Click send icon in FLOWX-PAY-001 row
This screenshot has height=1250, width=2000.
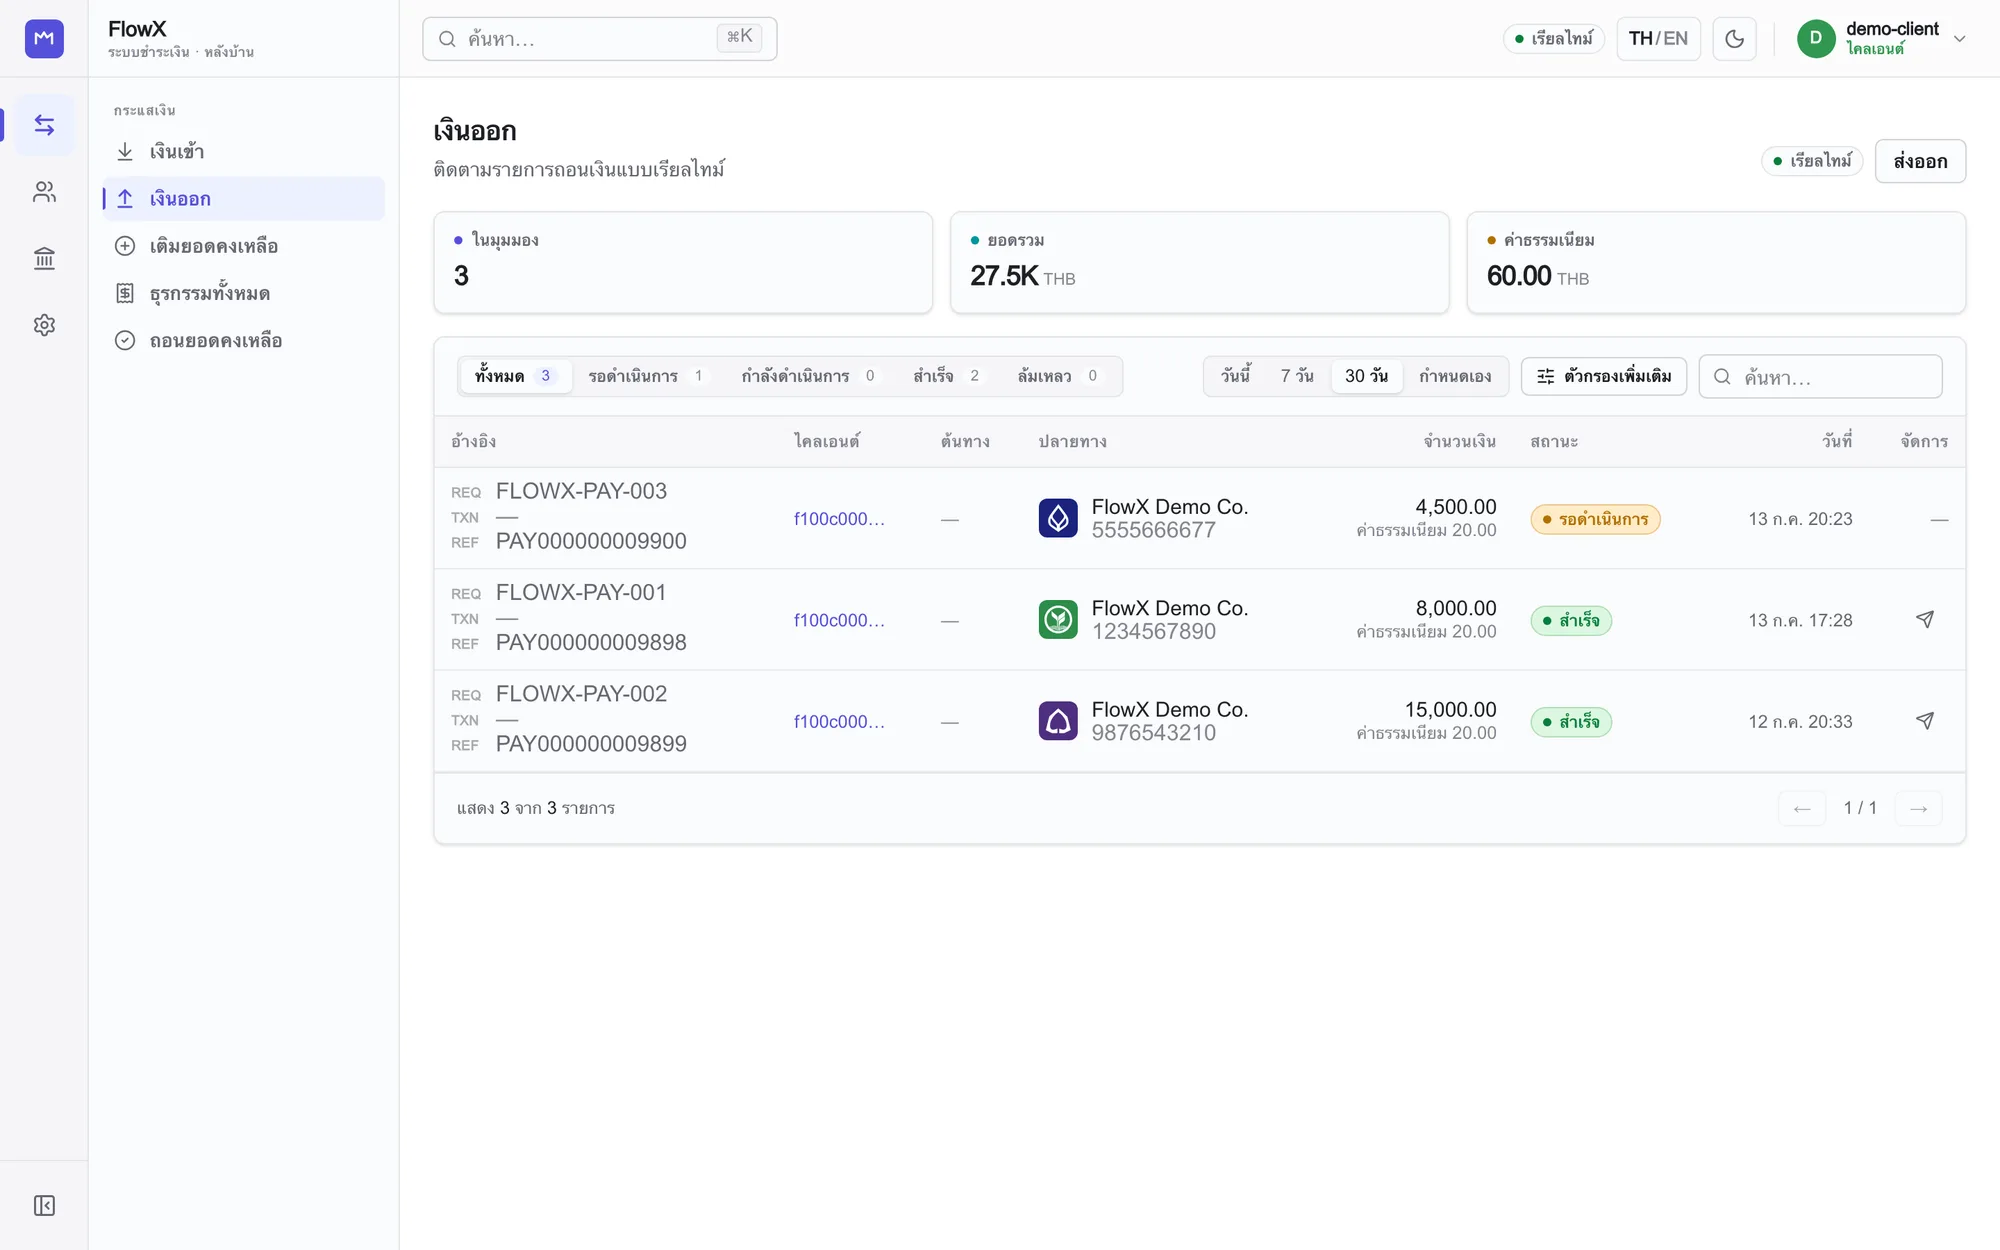click(1924, 620)
